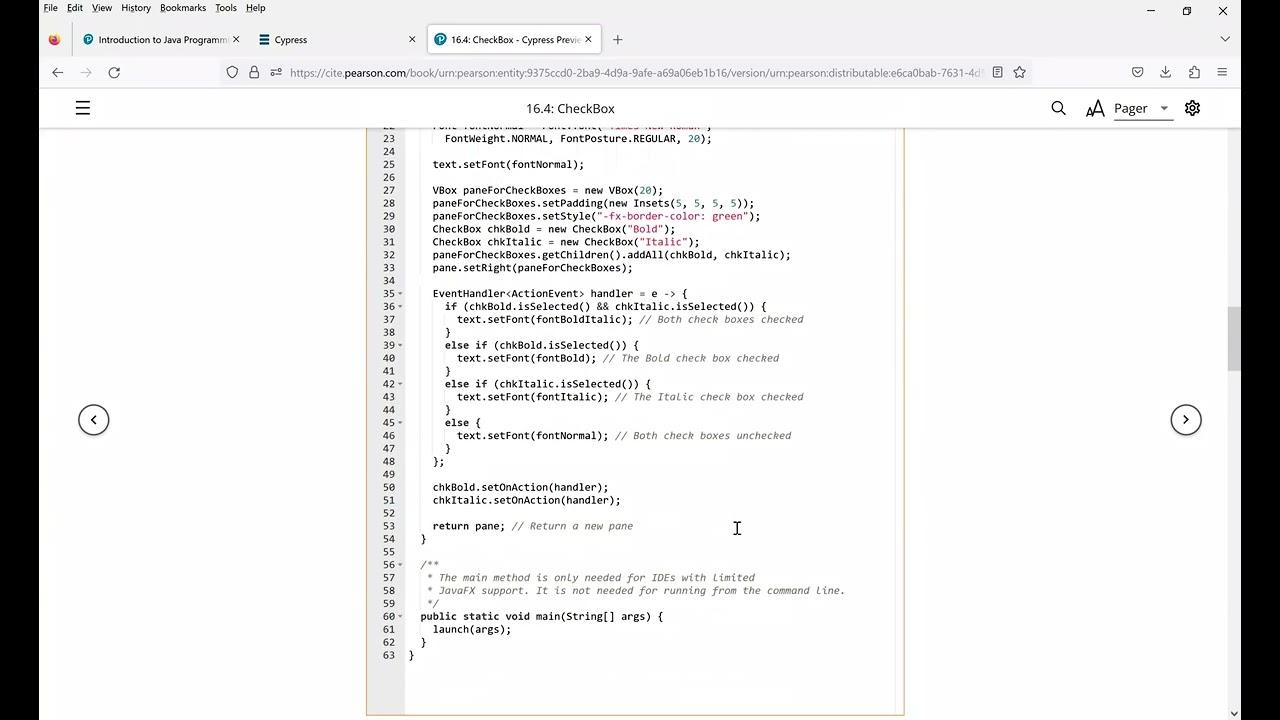The height and width of the screenshot is (720, 1280).
Task: Open a new browser tab
Action: tap(617, 40)
